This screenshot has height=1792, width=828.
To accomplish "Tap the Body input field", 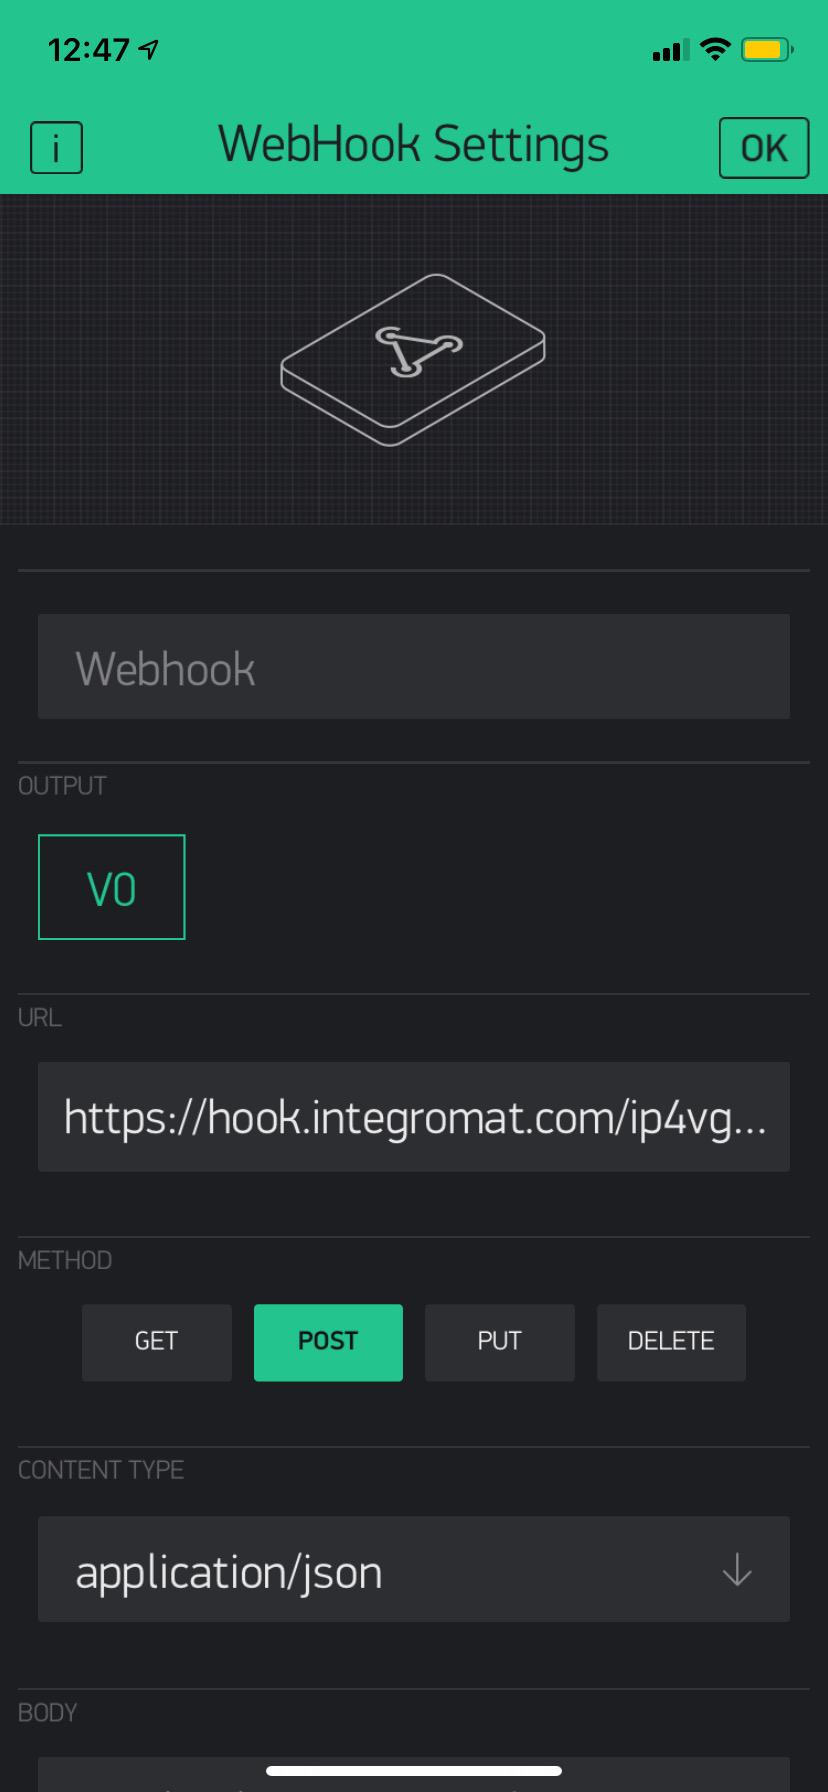I will tap(414, 1775).
